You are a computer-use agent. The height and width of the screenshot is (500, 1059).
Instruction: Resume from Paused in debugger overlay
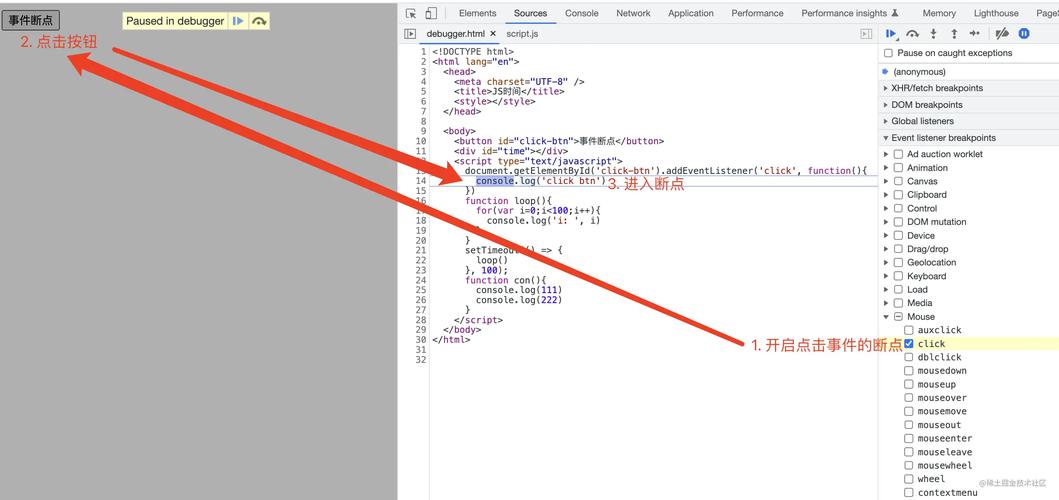(238, 21)
